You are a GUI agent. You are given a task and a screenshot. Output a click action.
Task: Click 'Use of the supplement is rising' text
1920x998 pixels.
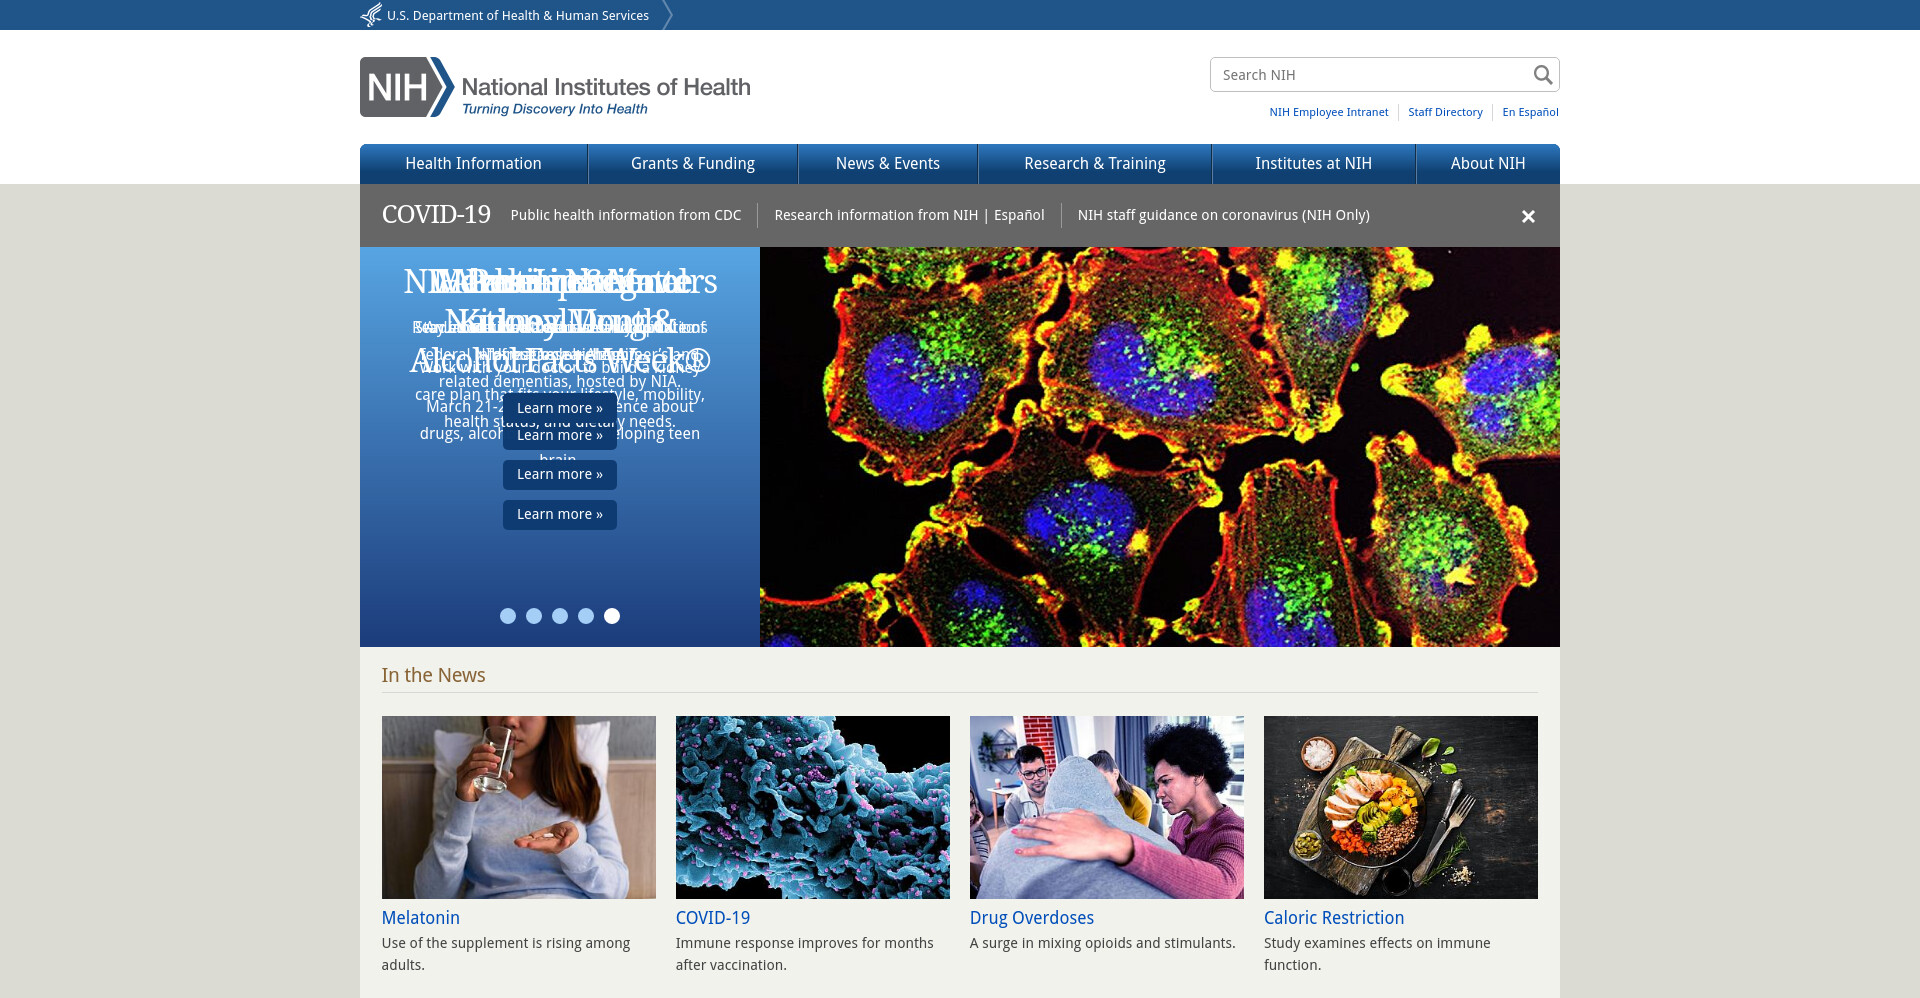point(506,954)
